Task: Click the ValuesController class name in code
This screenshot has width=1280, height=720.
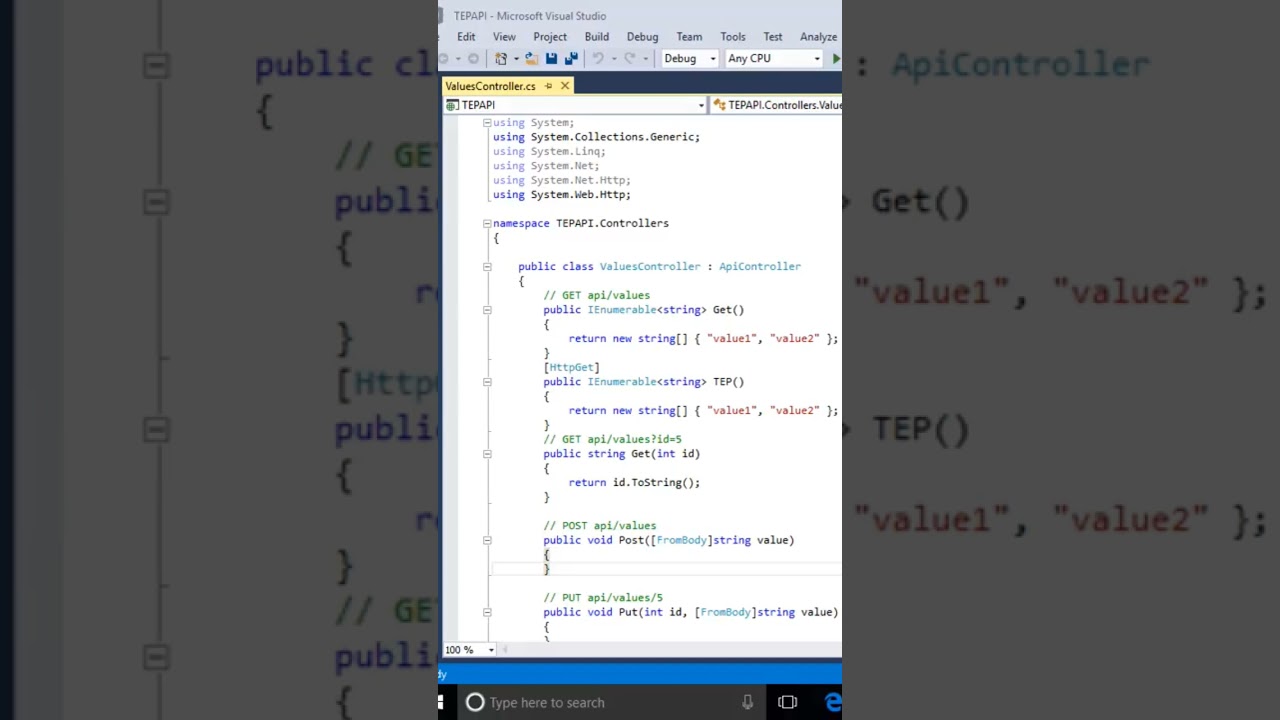Action: point(650,267)
